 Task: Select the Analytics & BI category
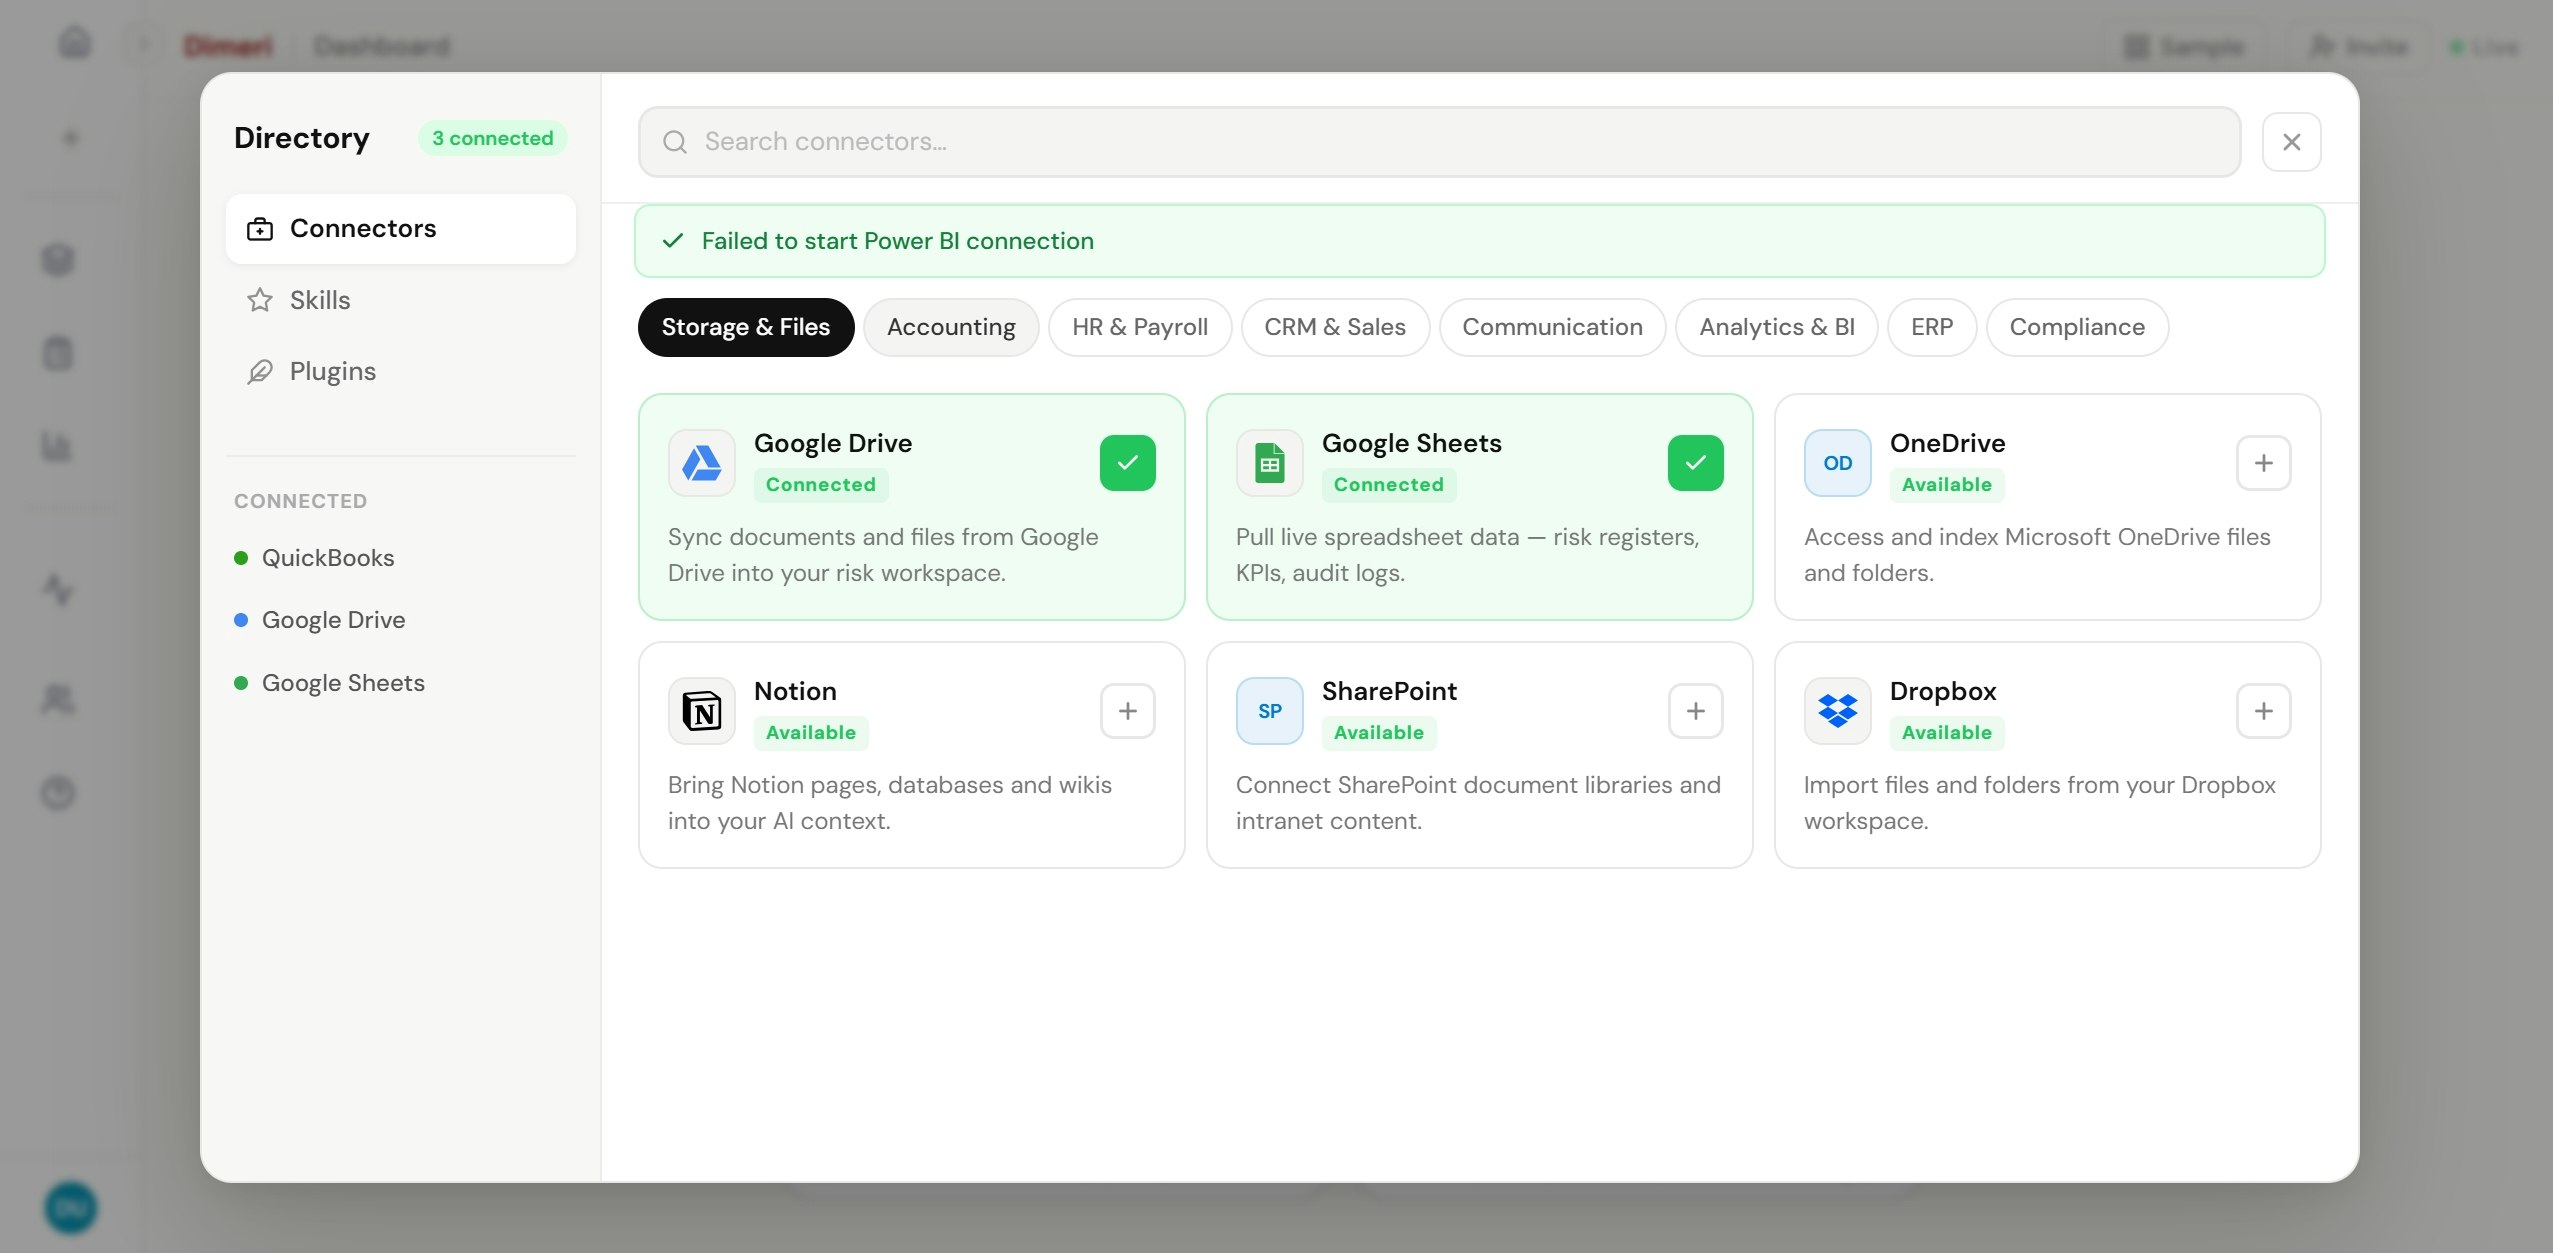(x=1776, y=327)
